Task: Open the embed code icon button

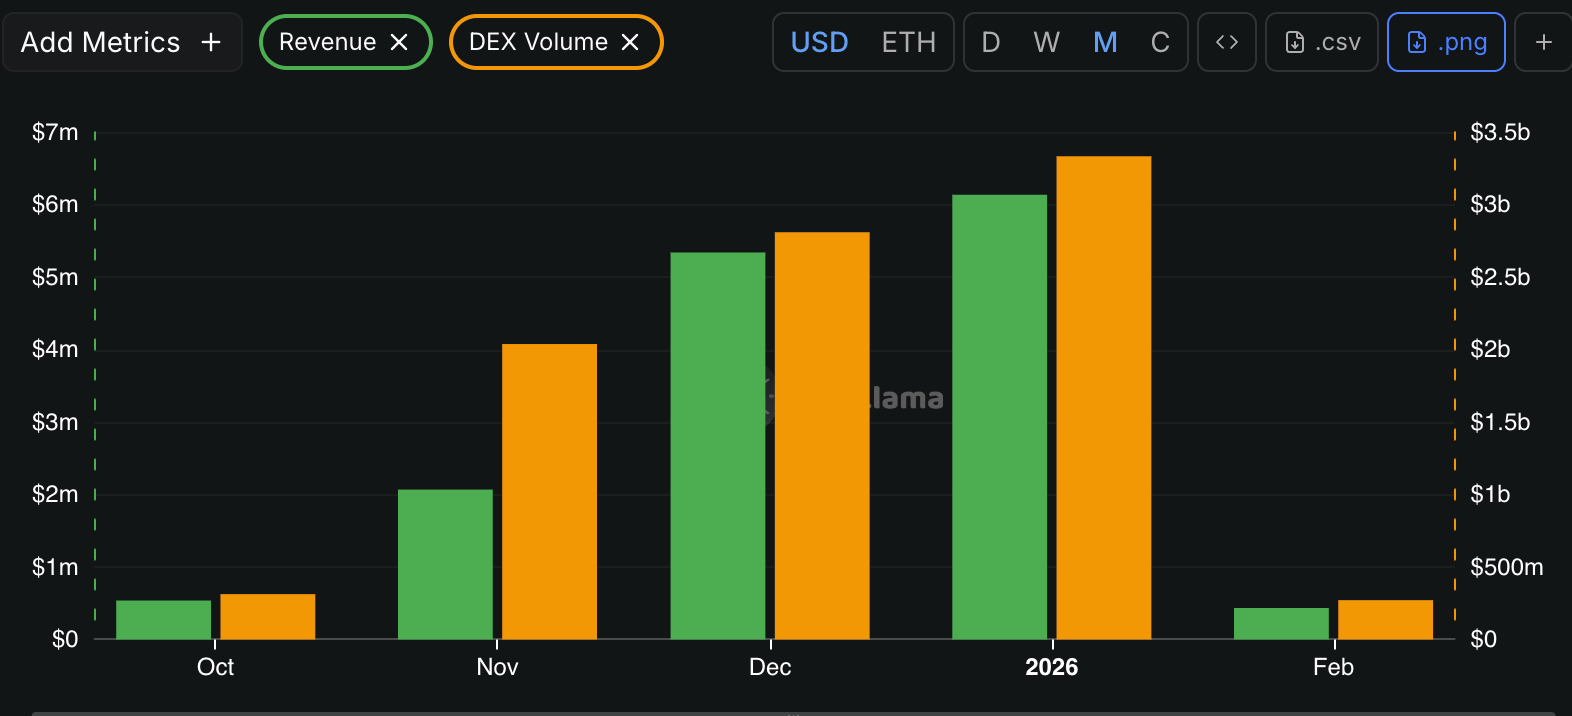Action: point(1227,42)
